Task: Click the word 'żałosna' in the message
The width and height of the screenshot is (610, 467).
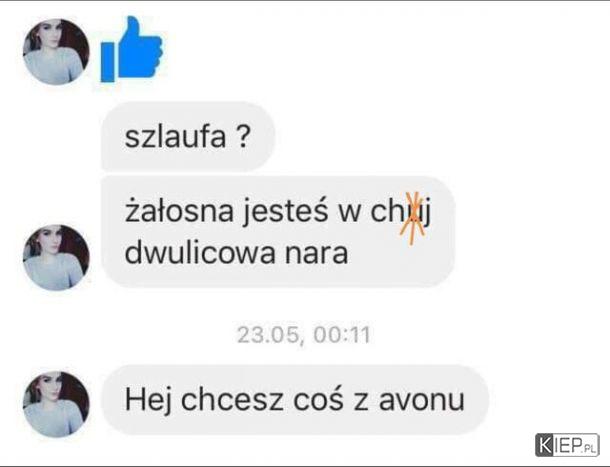Action: [179, 211]
